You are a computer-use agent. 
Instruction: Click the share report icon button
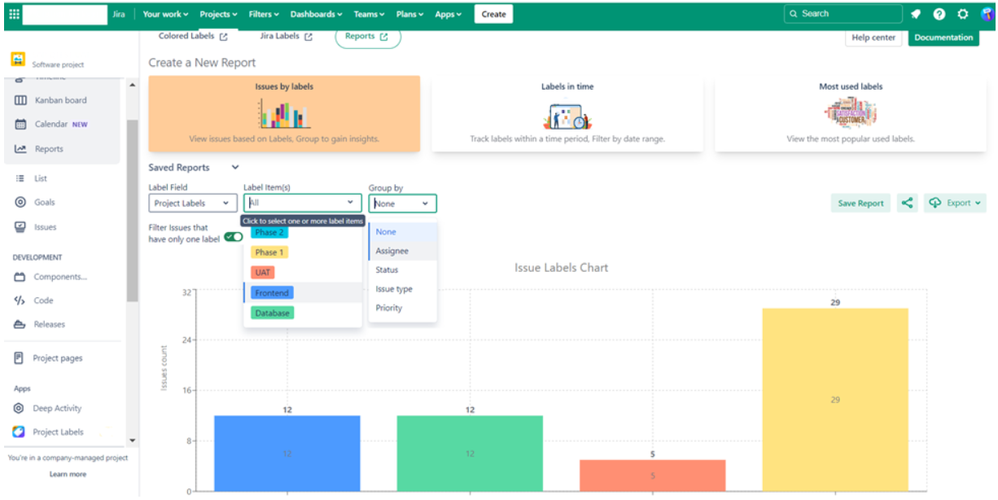tap(907, 203)
